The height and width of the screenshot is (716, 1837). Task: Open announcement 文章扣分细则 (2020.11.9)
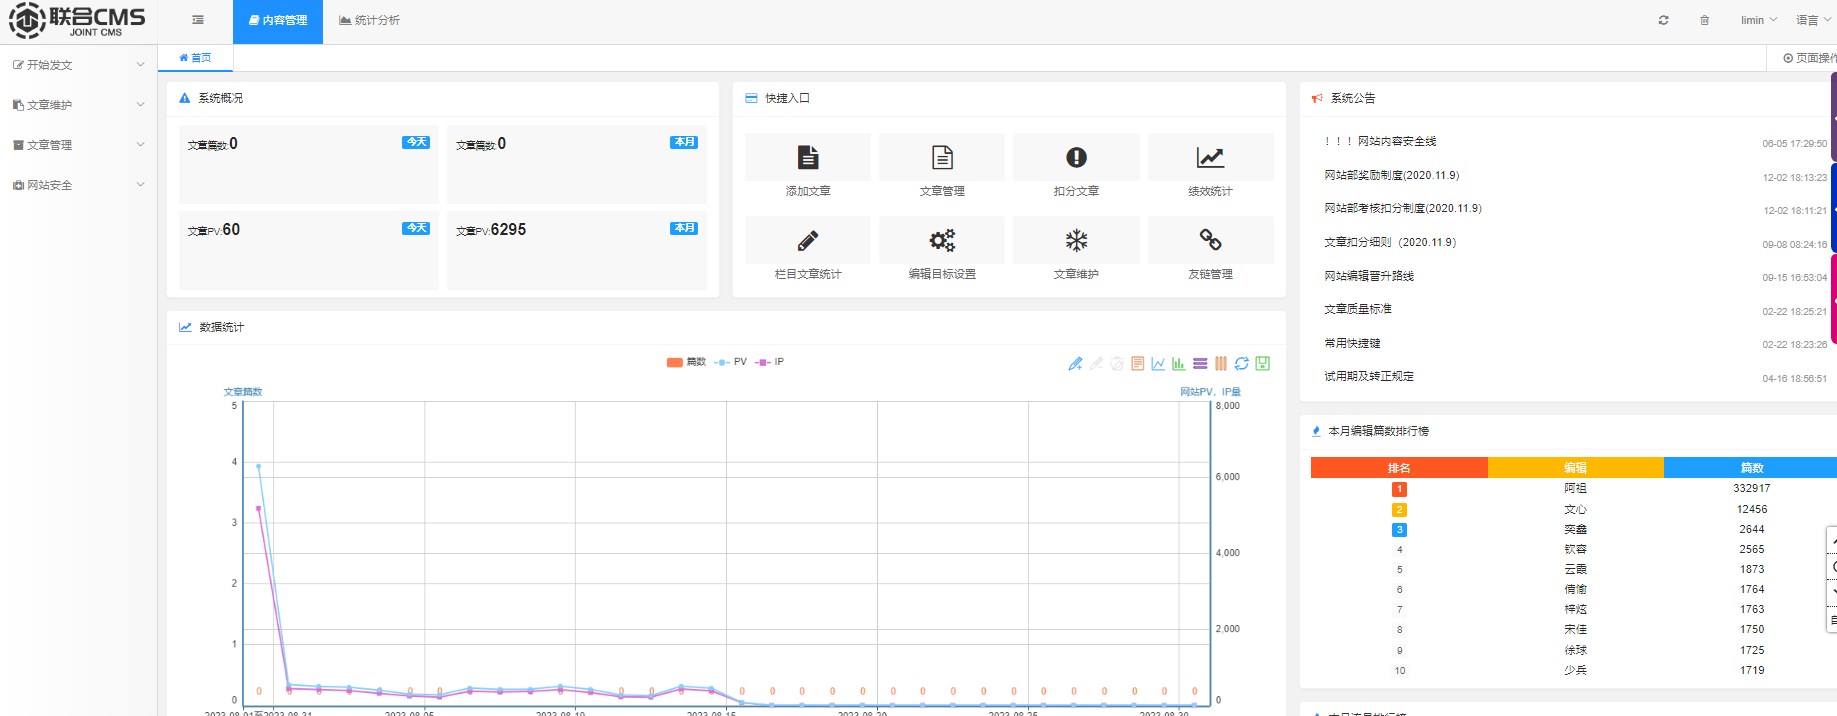click(1390, 242)
